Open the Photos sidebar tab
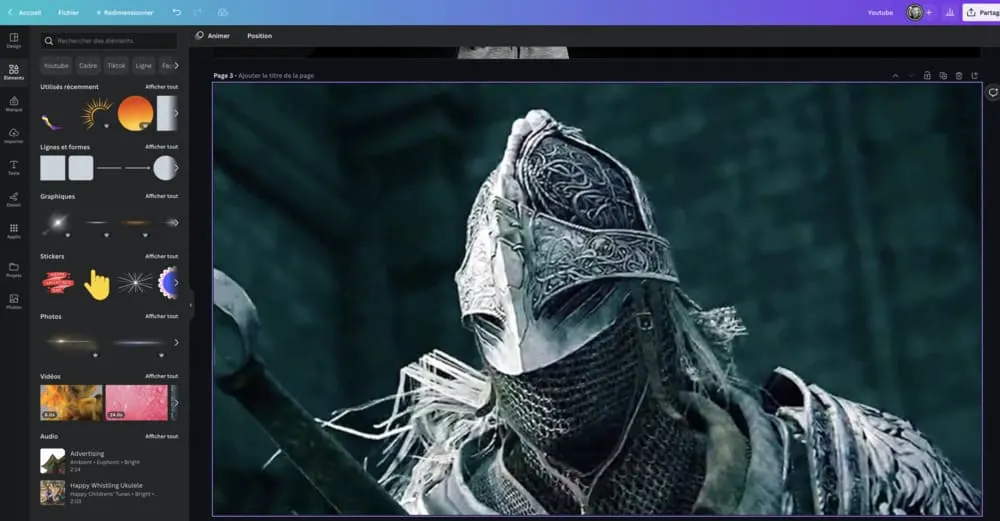The height and width of the screenshot is (521, 1000). click(13, 301)
